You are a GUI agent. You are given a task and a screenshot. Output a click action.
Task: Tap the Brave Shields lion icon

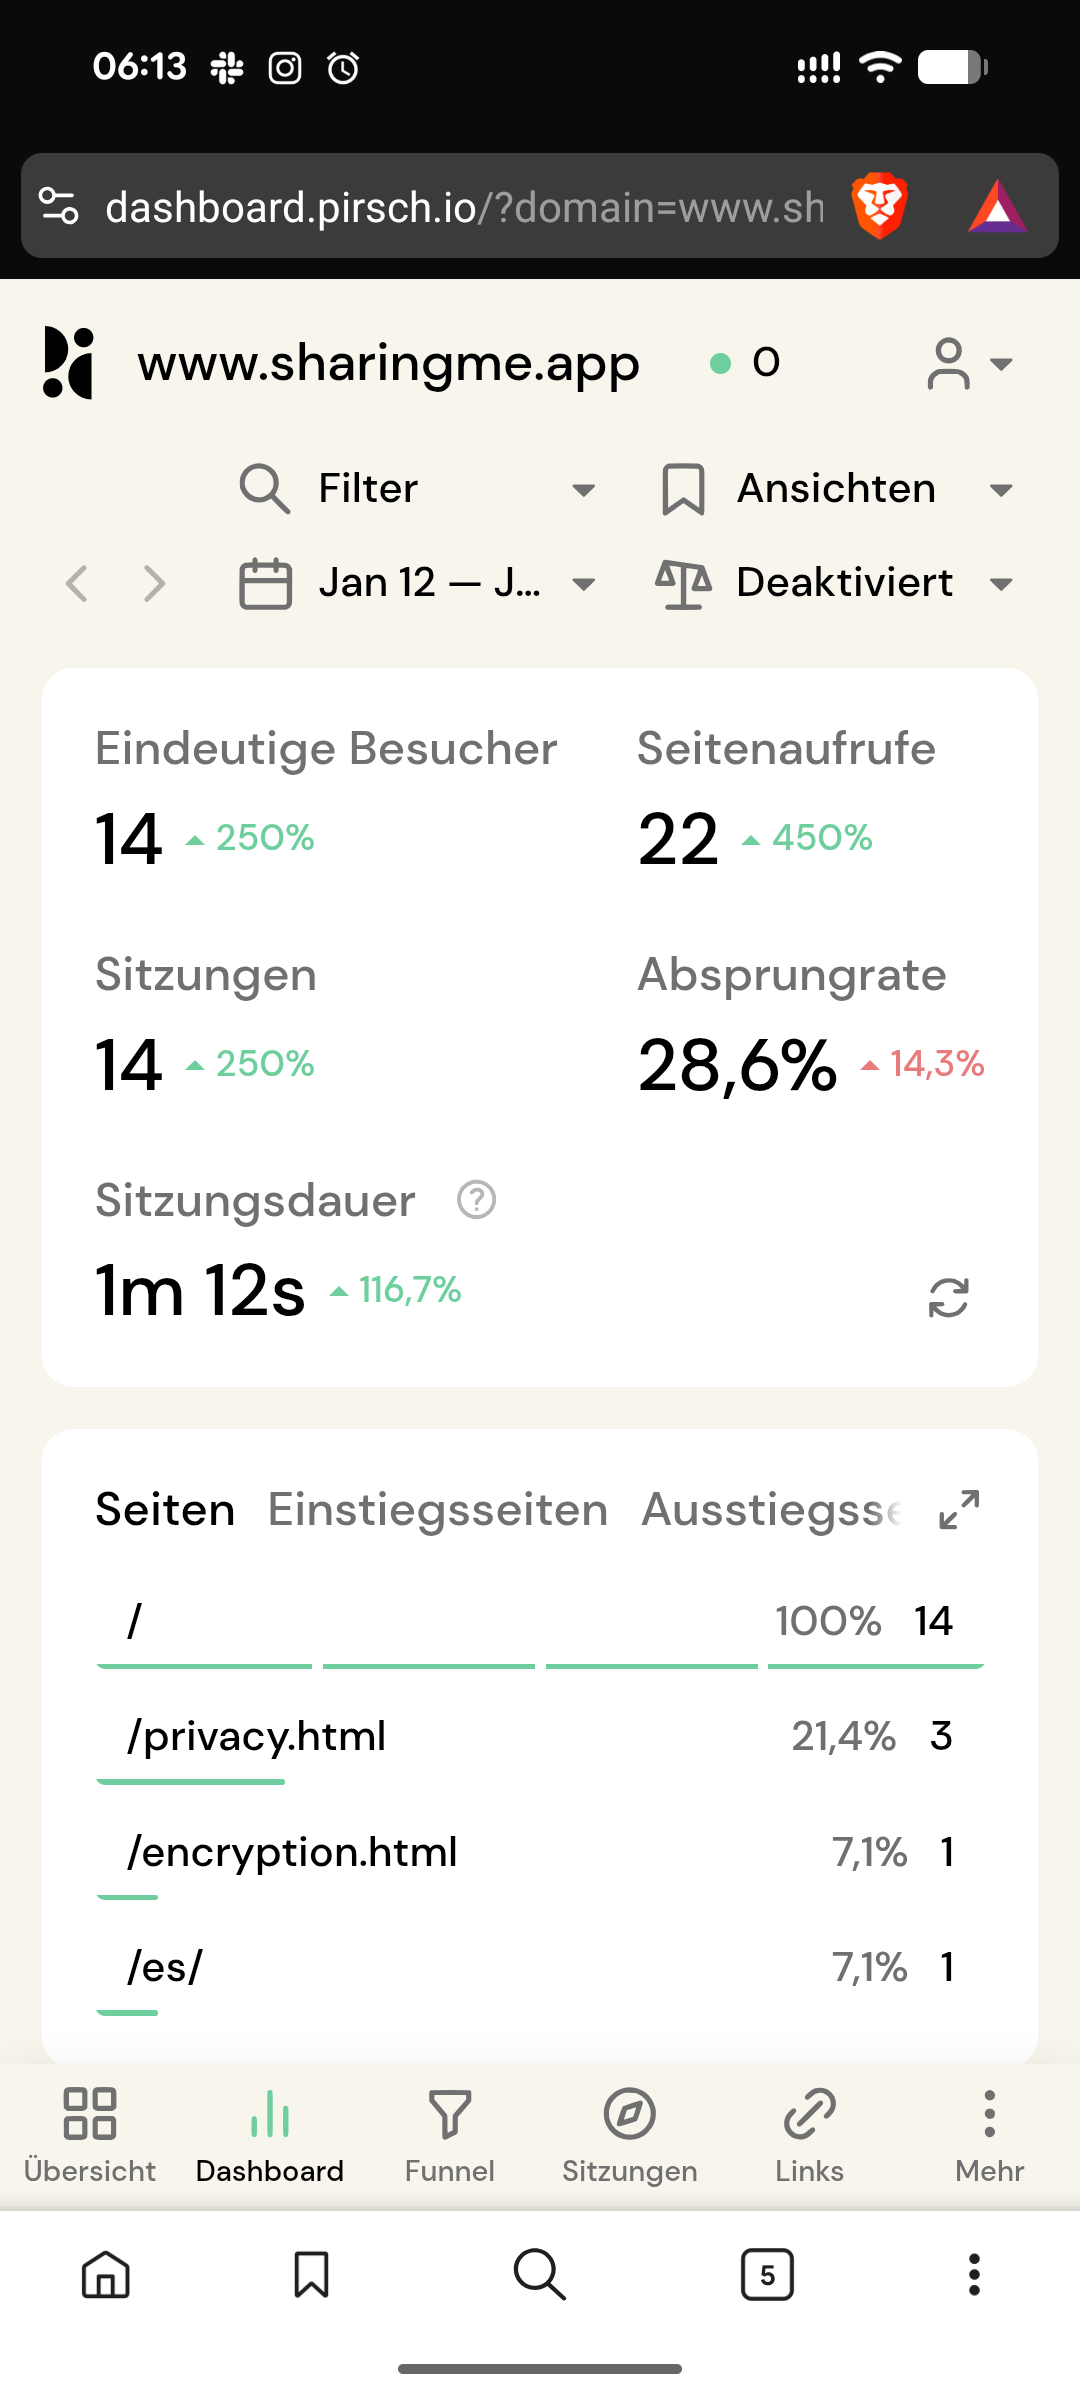pyautogui.click(x=879, y=206)
